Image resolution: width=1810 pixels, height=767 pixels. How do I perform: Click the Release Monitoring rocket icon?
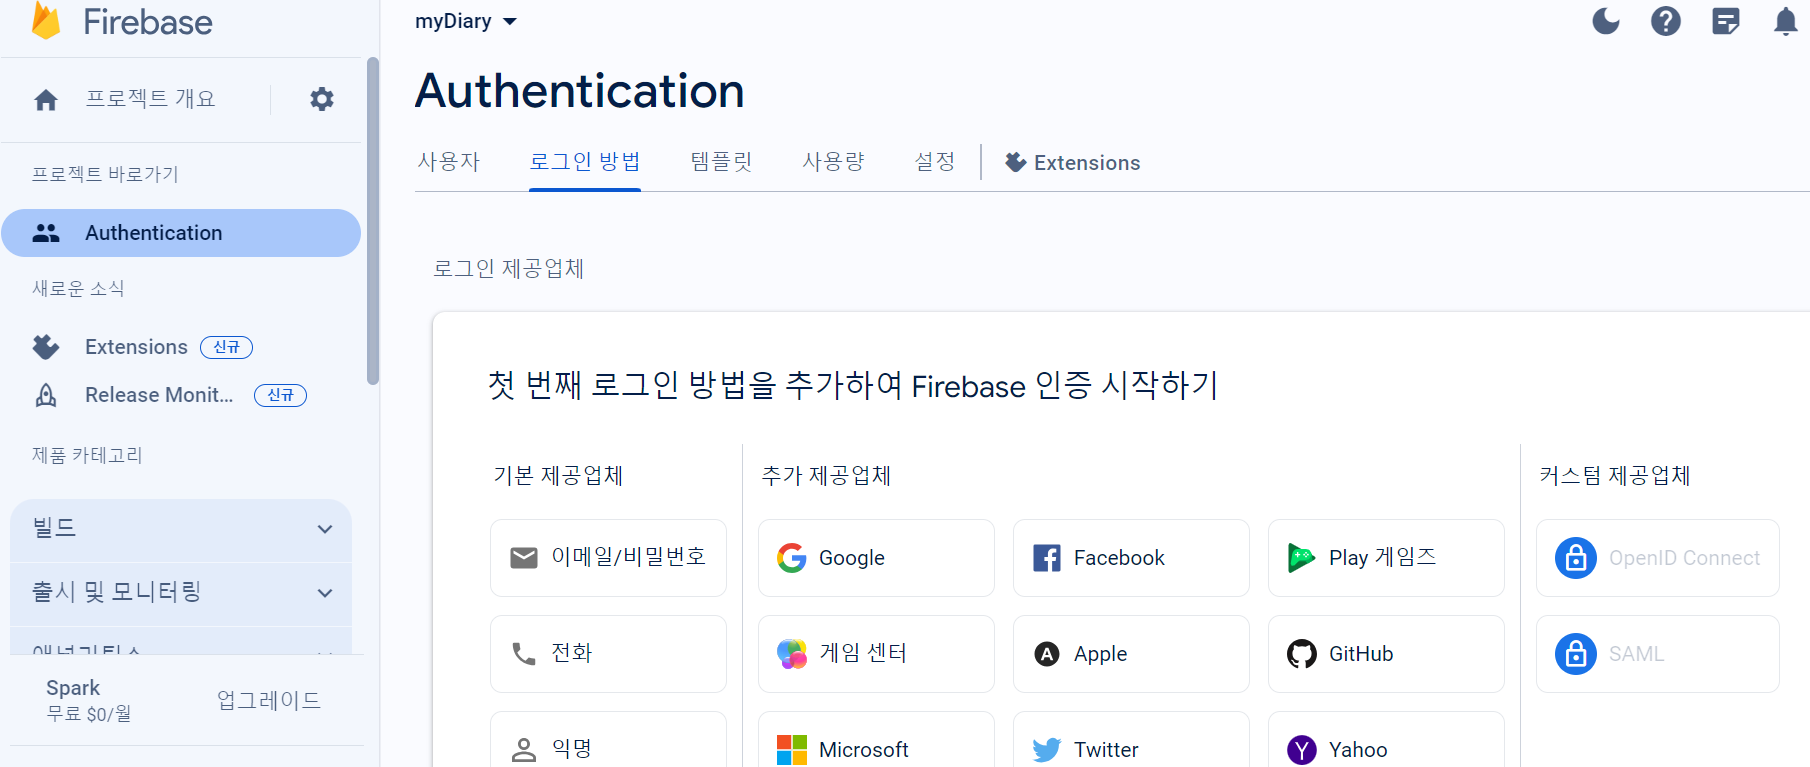coord(46,395)
